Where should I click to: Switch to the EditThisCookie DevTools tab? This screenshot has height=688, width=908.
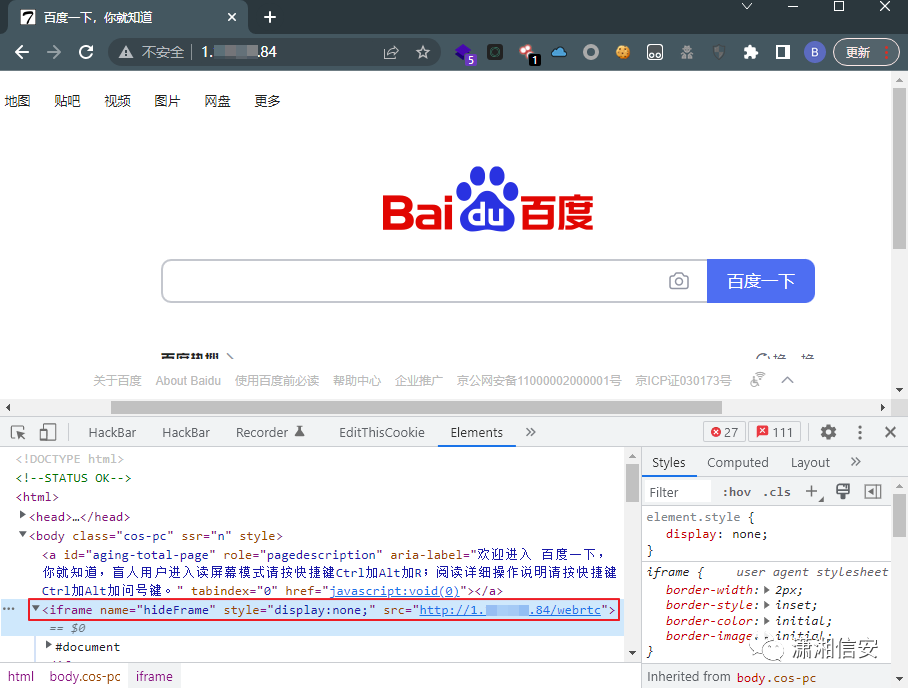point(382,433)
